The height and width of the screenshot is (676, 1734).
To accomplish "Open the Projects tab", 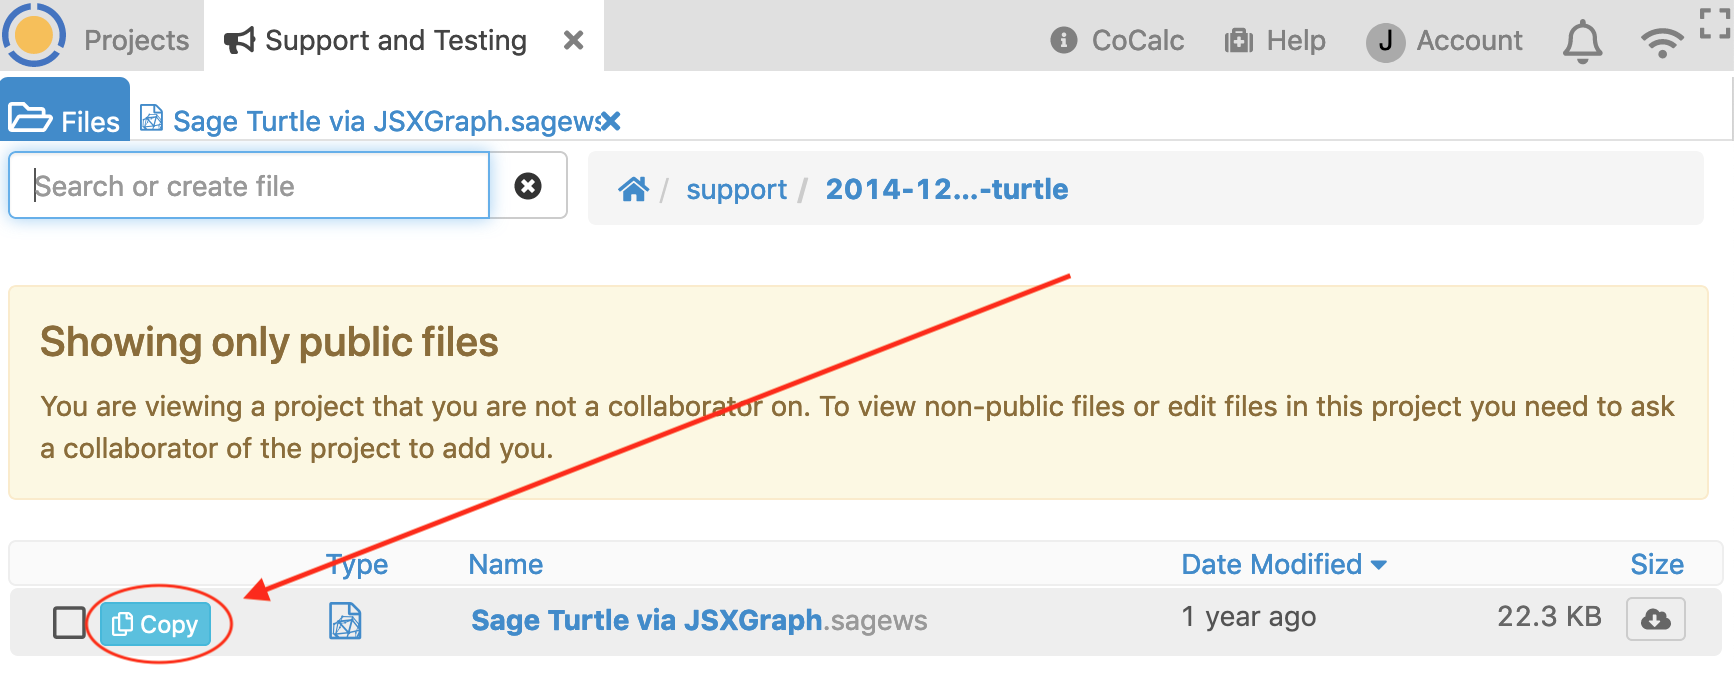I will click(x=136, y=40).
